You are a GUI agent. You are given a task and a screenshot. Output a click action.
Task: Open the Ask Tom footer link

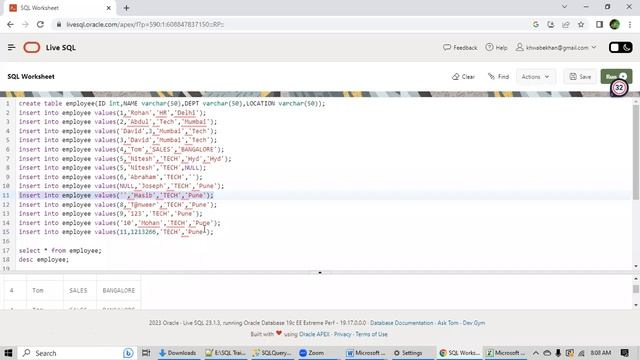click(448, 323)
